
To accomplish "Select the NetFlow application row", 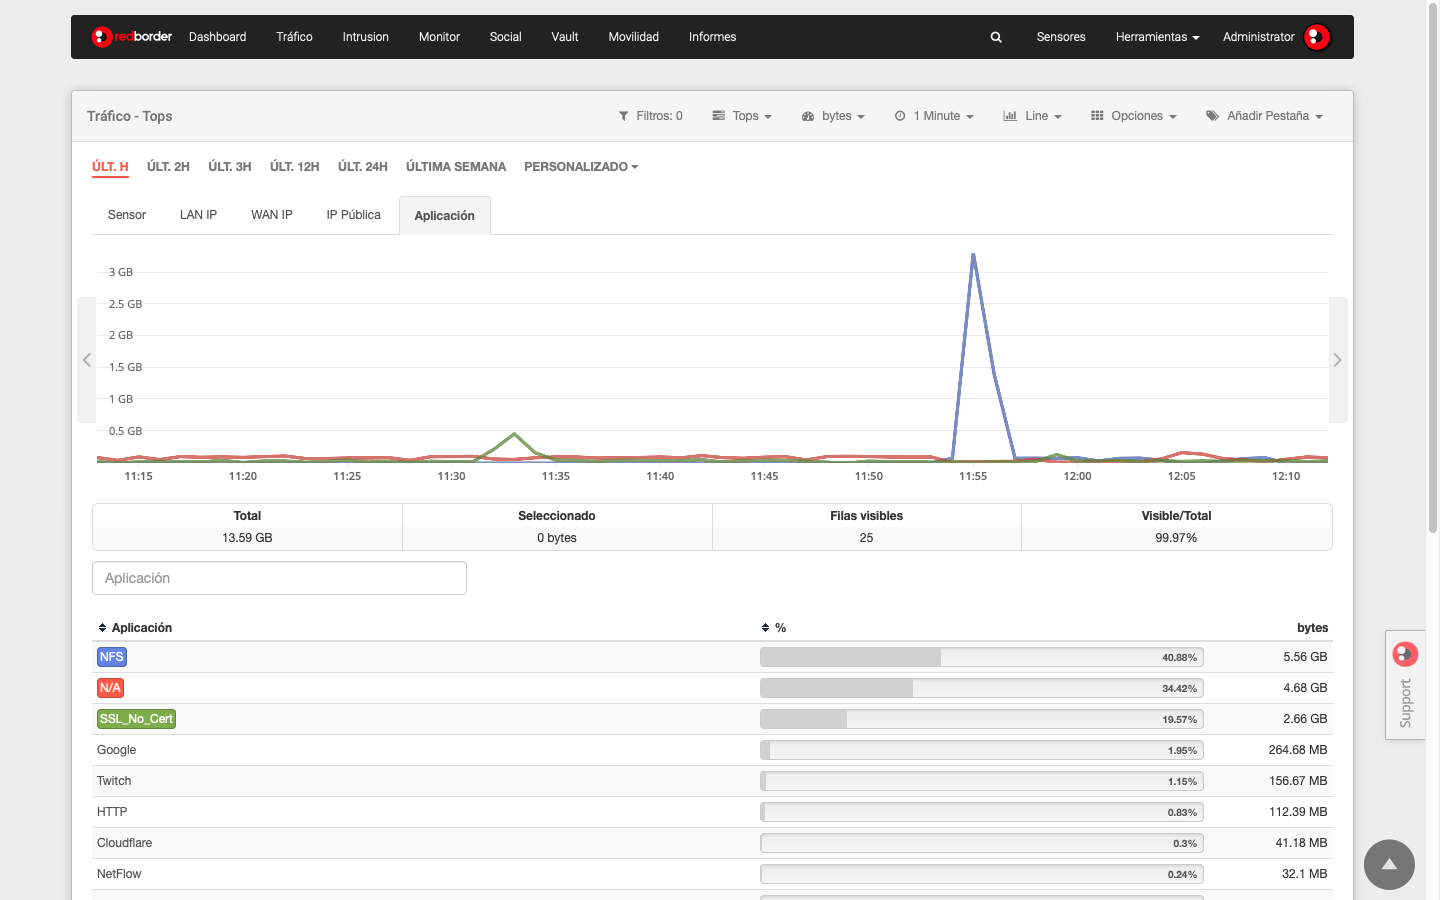I will pos(712,874).
